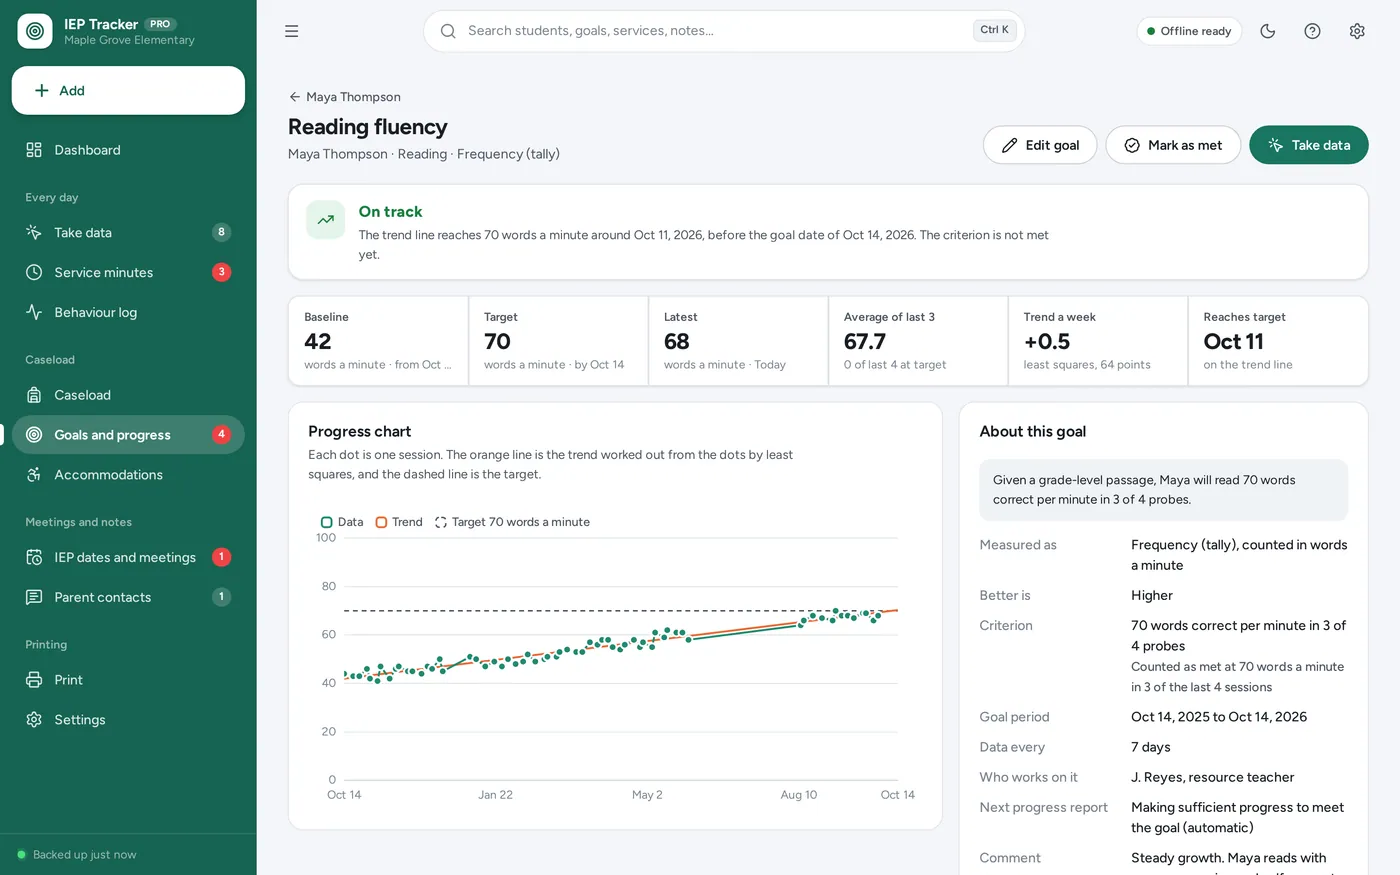Open Parent contacts in sidebar
Screen dimensions: 1400x875
[x=128, y=598]
